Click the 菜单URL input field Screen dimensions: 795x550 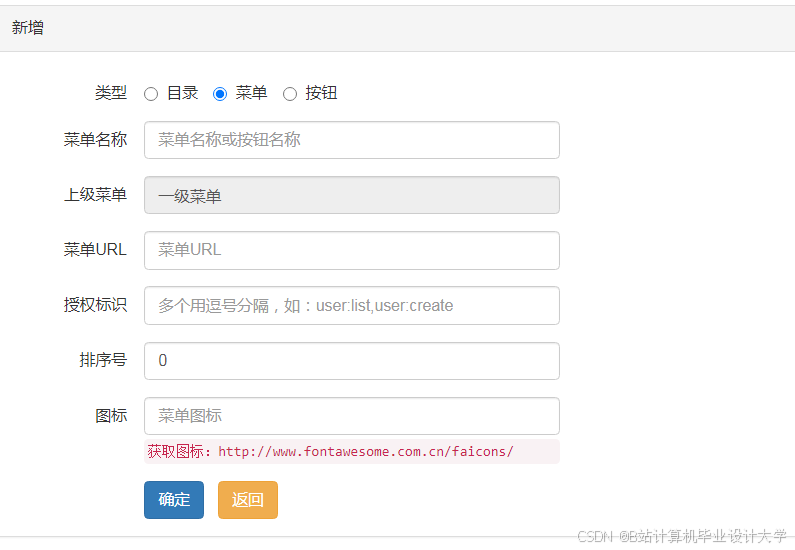click(351, 250)
